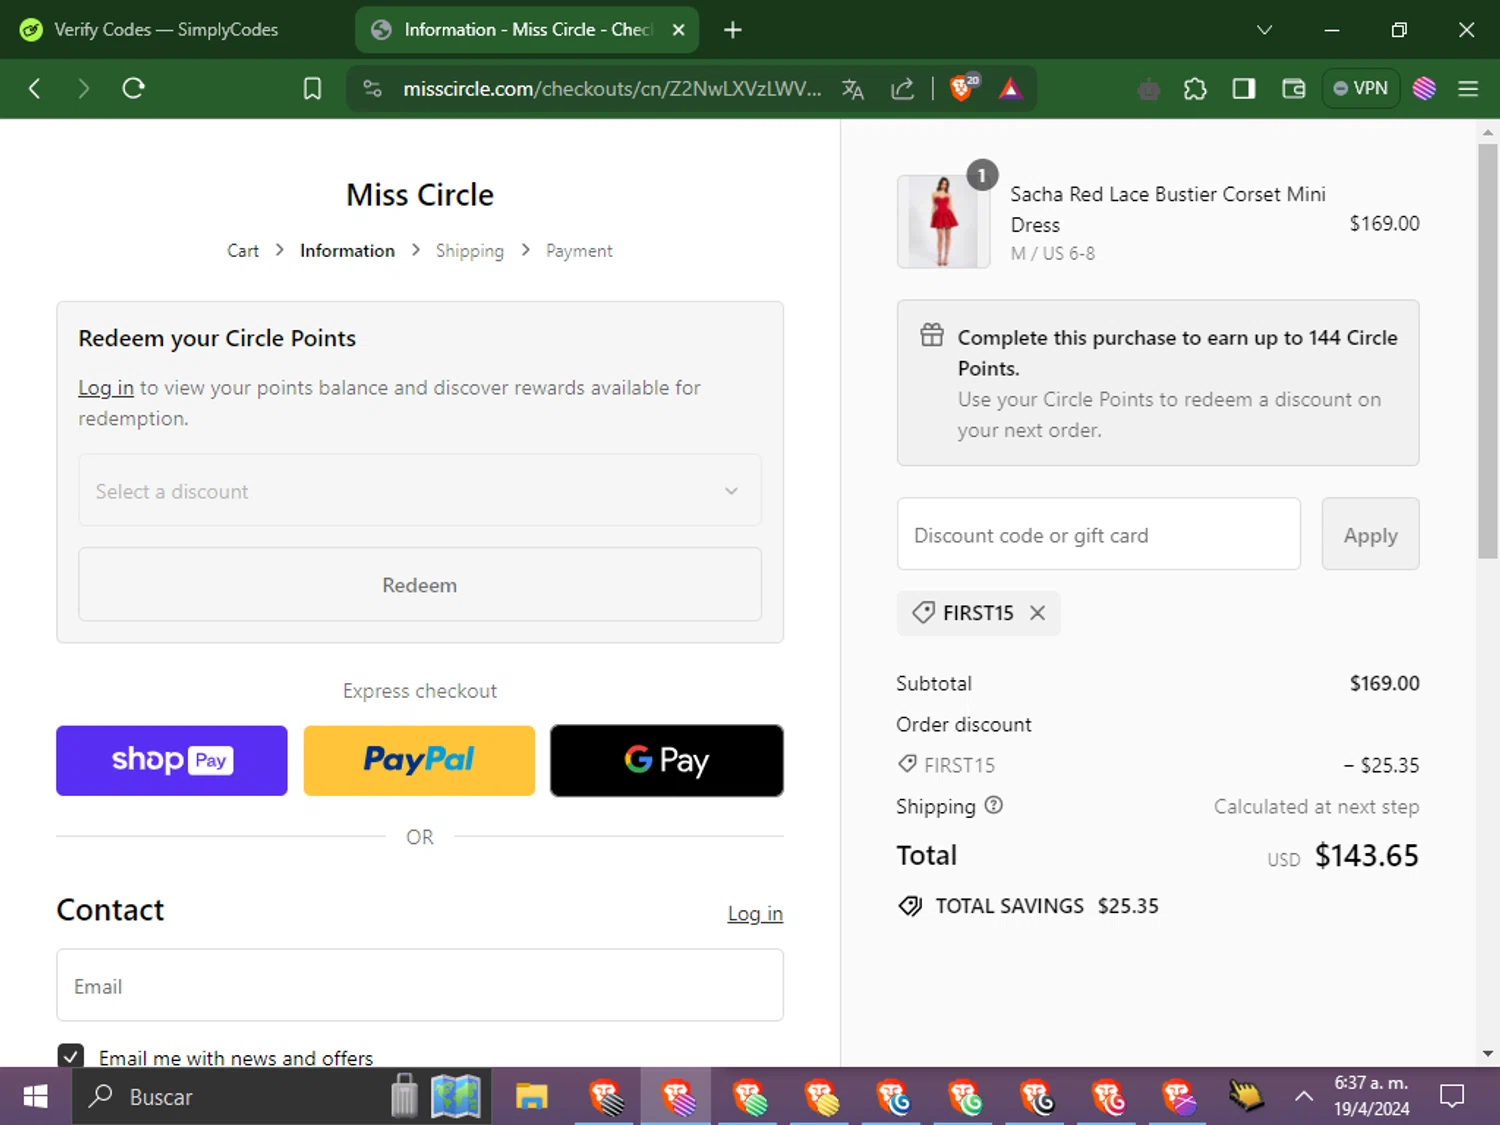The image size is (1500, 1125).
Task: Pay with Shop Pay
Action: (172, 761)
